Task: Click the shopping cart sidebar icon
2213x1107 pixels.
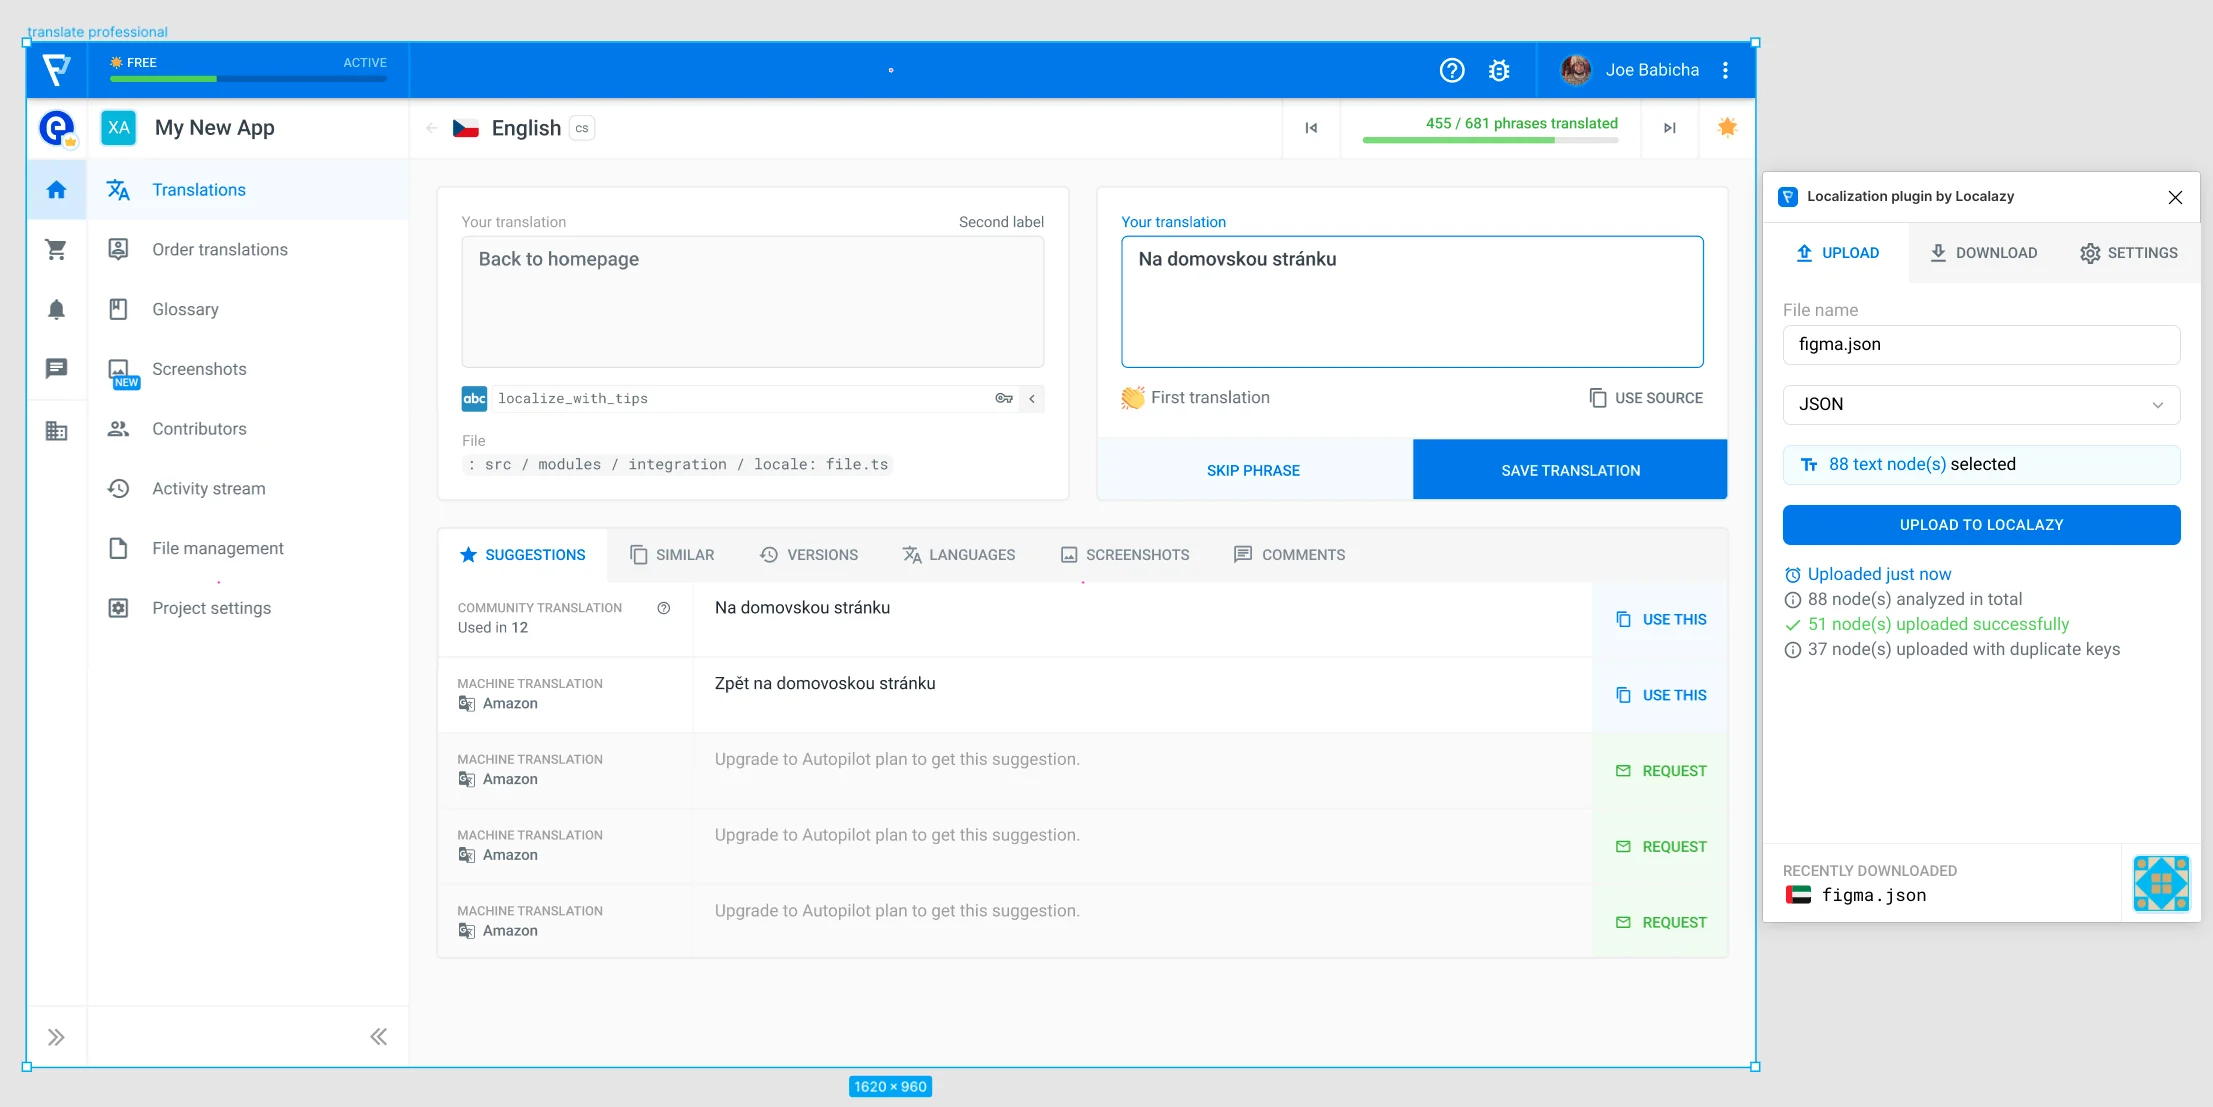Action: click(56, 250)
